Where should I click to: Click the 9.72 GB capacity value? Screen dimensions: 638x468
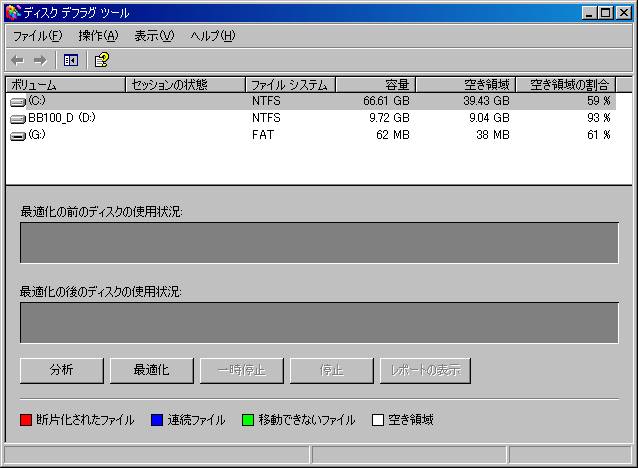click(x=389, y=118)
